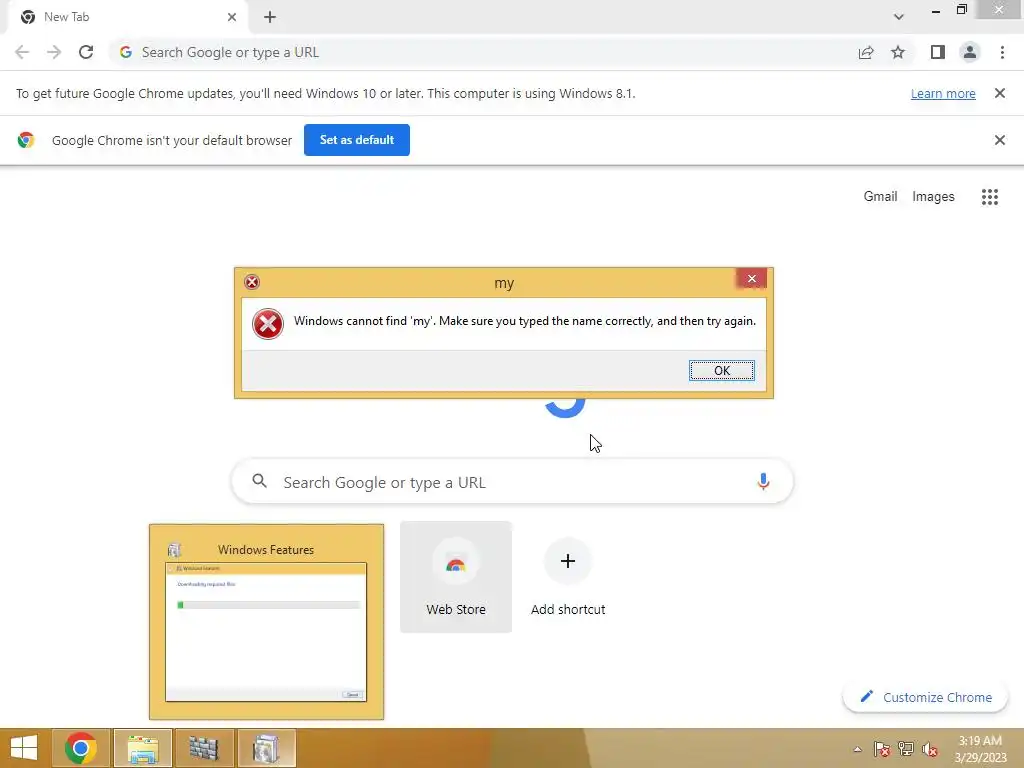Click the share page icon in address bar
Screen dimensions: 1024x768
tap(866, 52)
